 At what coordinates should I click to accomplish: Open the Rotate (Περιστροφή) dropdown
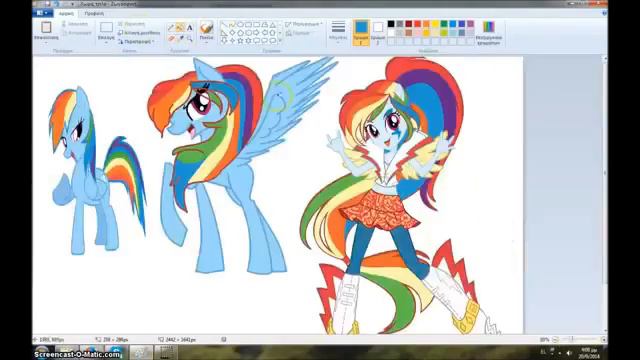tap(136, 42)
